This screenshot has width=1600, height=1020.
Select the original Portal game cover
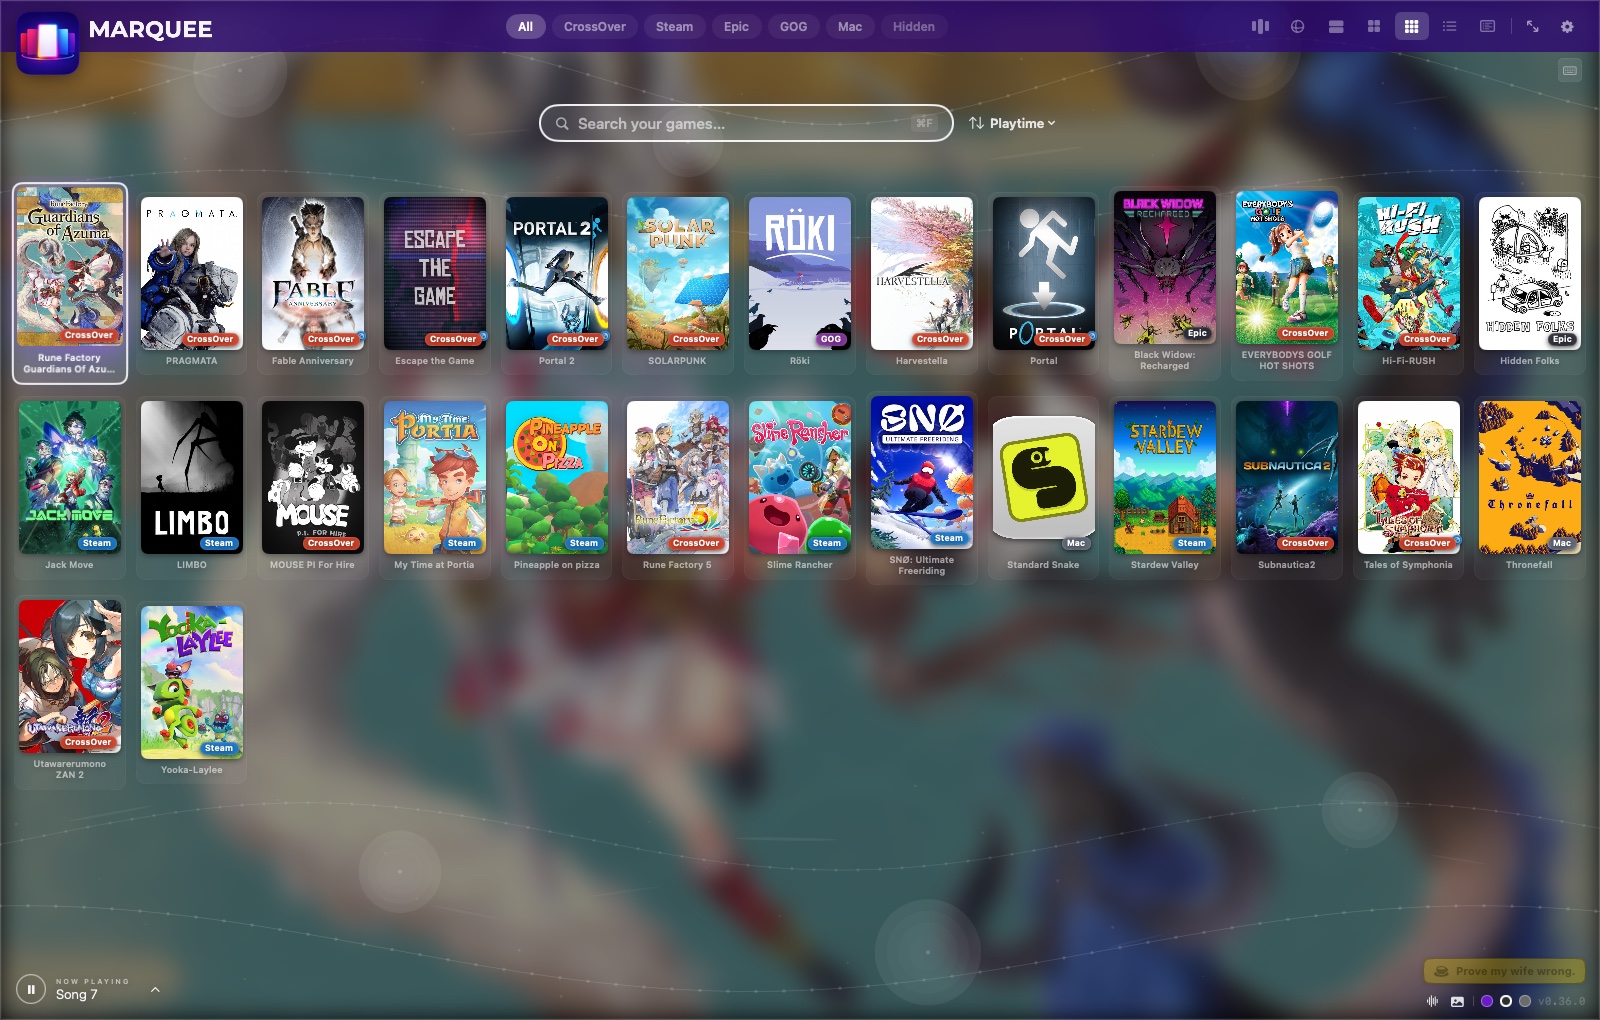[x=1044, y=273]
